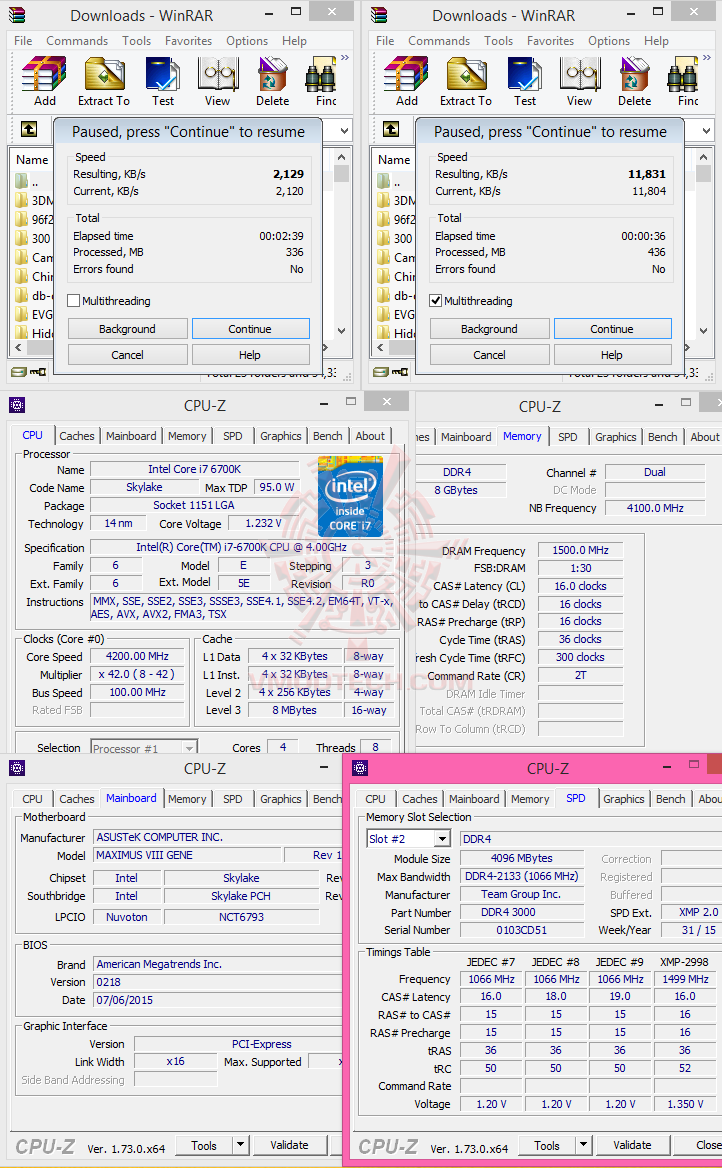Click Extract To icon in right WinRAR window

pyautogui.click(x=466, y=75)
